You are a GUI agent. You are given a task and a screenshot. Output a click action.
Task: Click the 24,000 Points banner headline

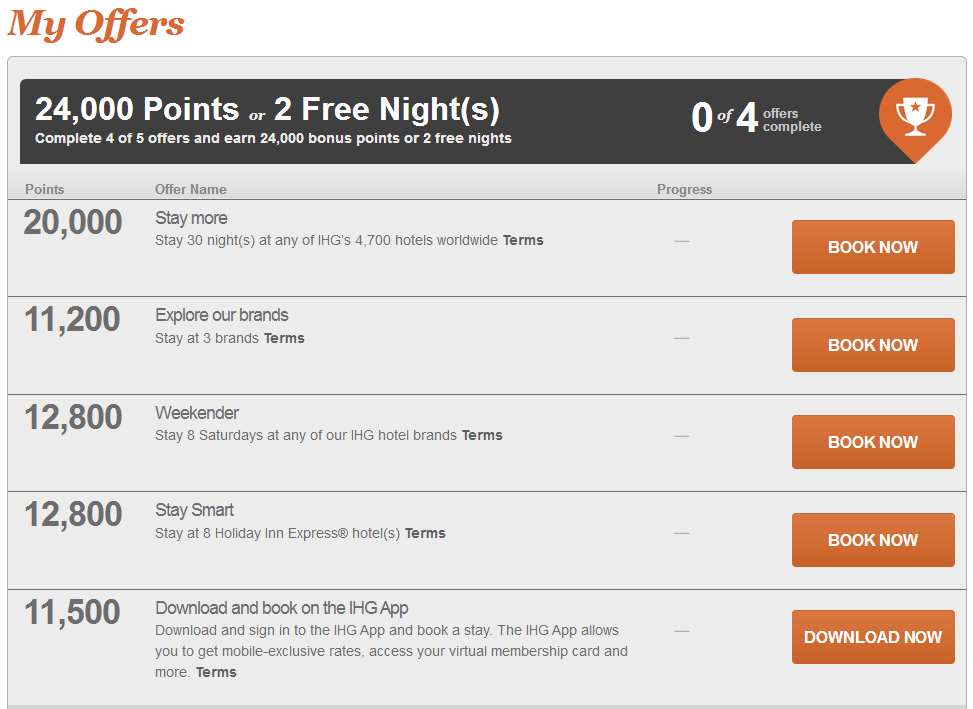click(267, 109)
